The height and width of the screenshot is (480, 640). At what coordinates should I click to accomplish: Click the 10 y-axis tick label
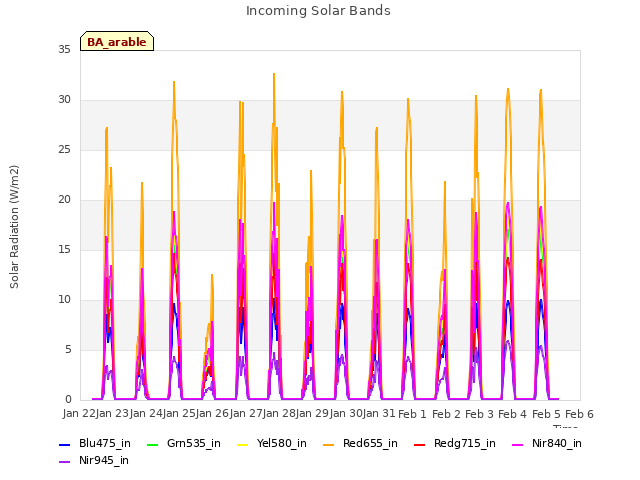[64, 300]
